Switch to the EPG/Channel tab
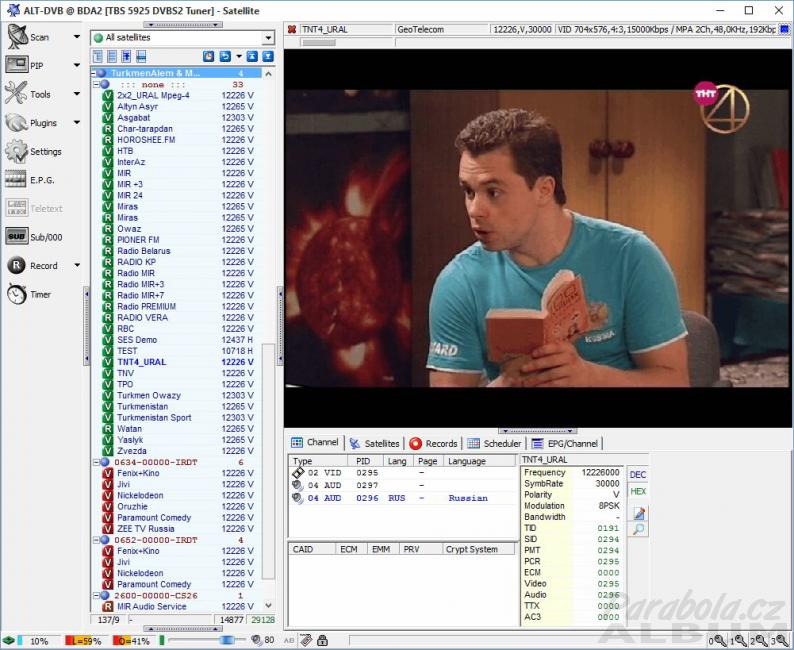This screenshot has width=794, height=650. pos(565,443)
